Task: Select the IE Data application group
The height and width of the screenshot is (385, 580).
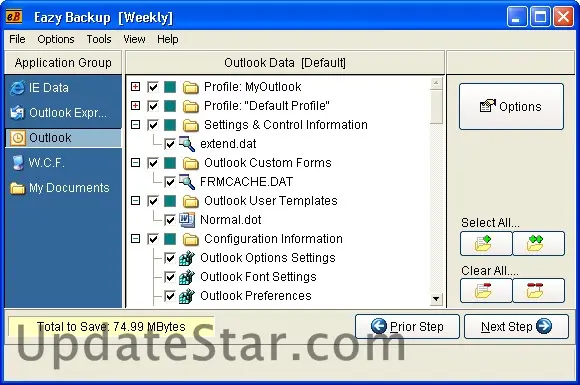Action: coord(63,88)
